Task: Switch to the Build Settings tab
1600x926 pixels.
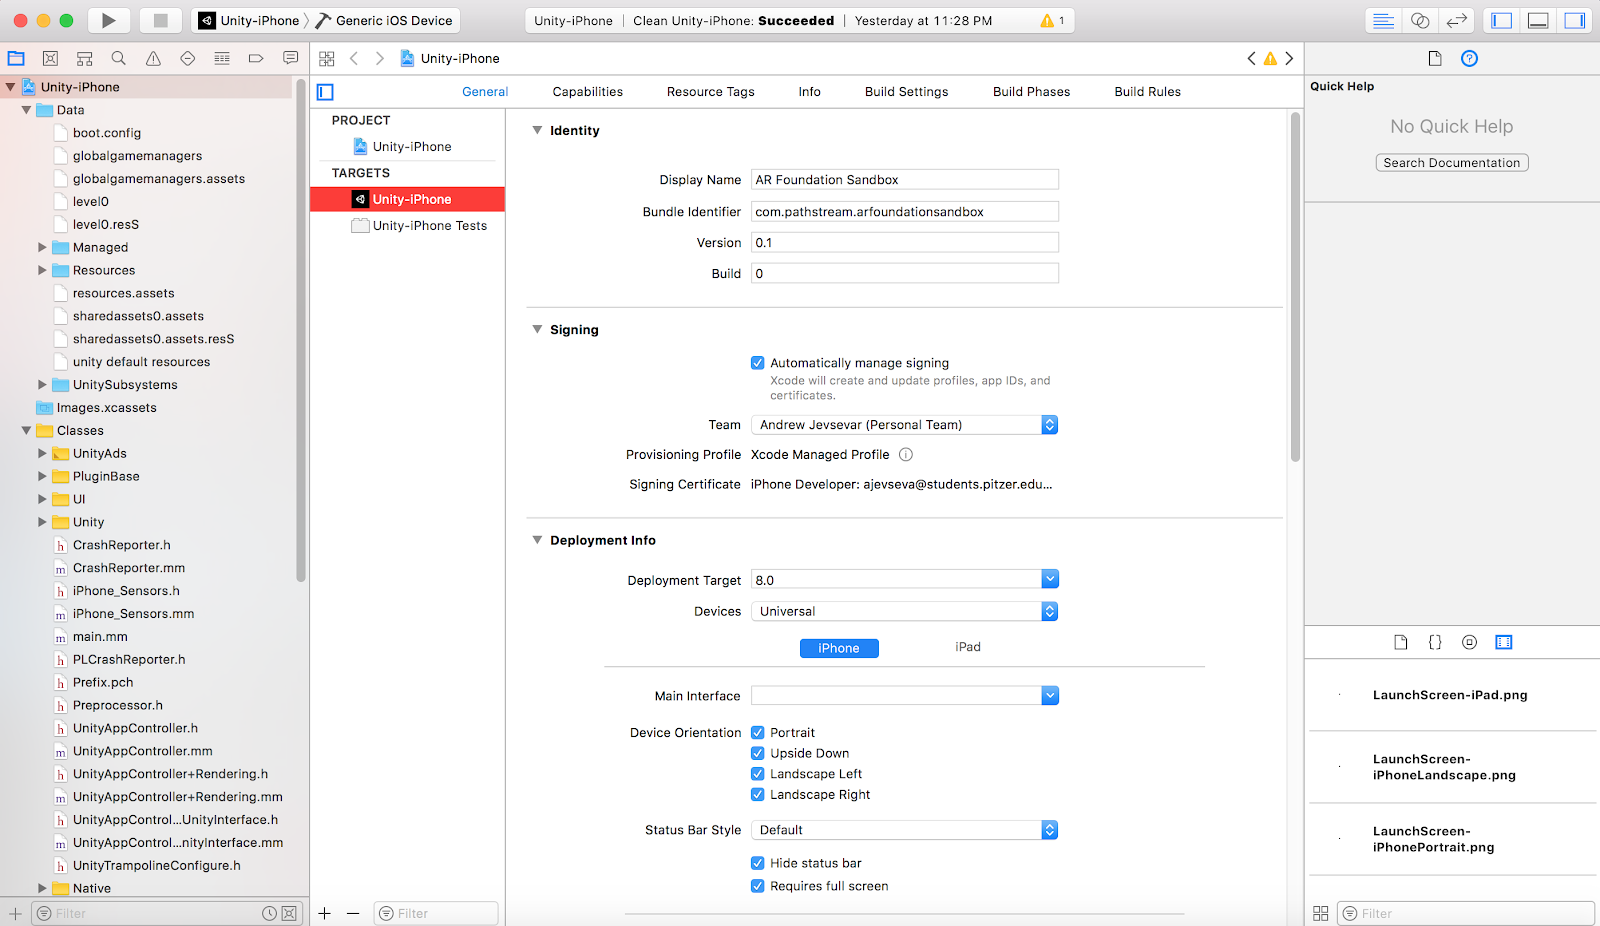Action: tap(907, 92)
